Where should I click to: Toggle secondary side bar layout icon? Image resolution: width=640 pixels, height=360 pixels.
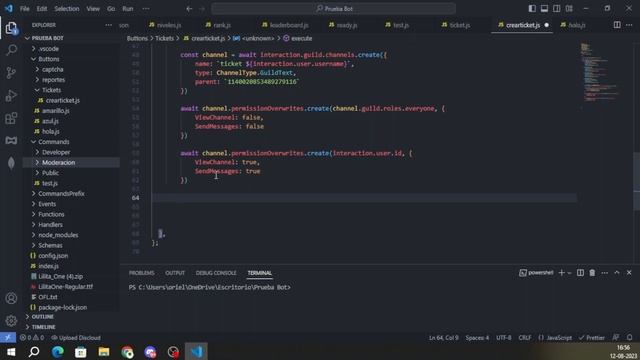(556, 9)
